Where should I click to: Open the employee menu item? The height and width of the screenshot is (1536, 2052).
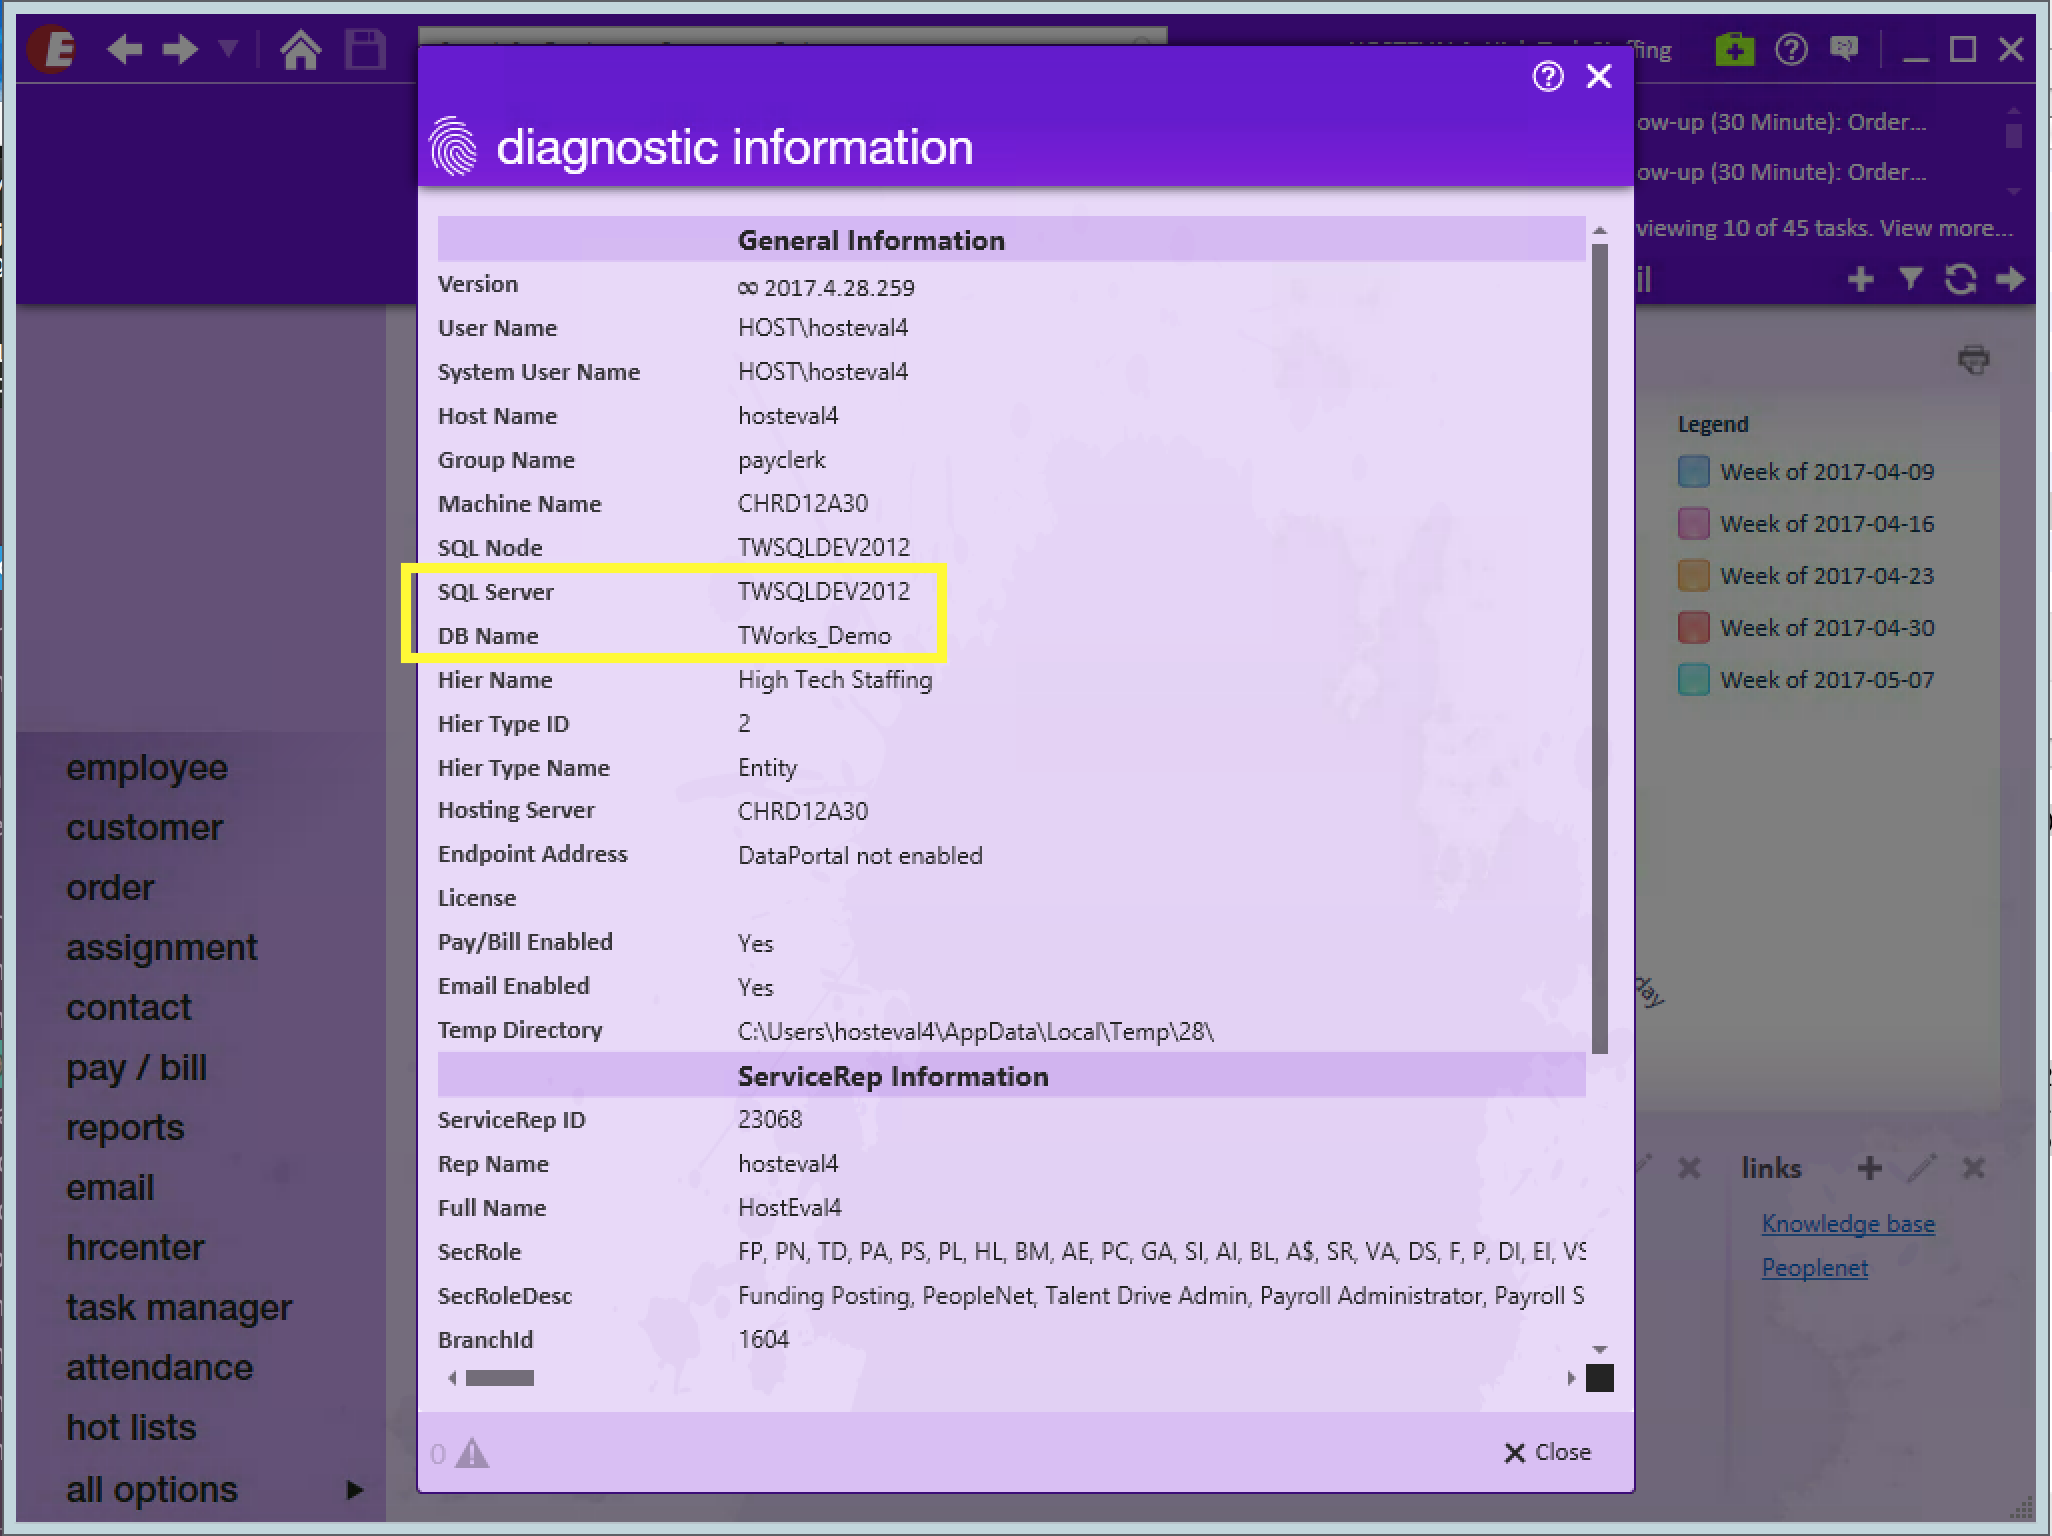tap(147, 768)
